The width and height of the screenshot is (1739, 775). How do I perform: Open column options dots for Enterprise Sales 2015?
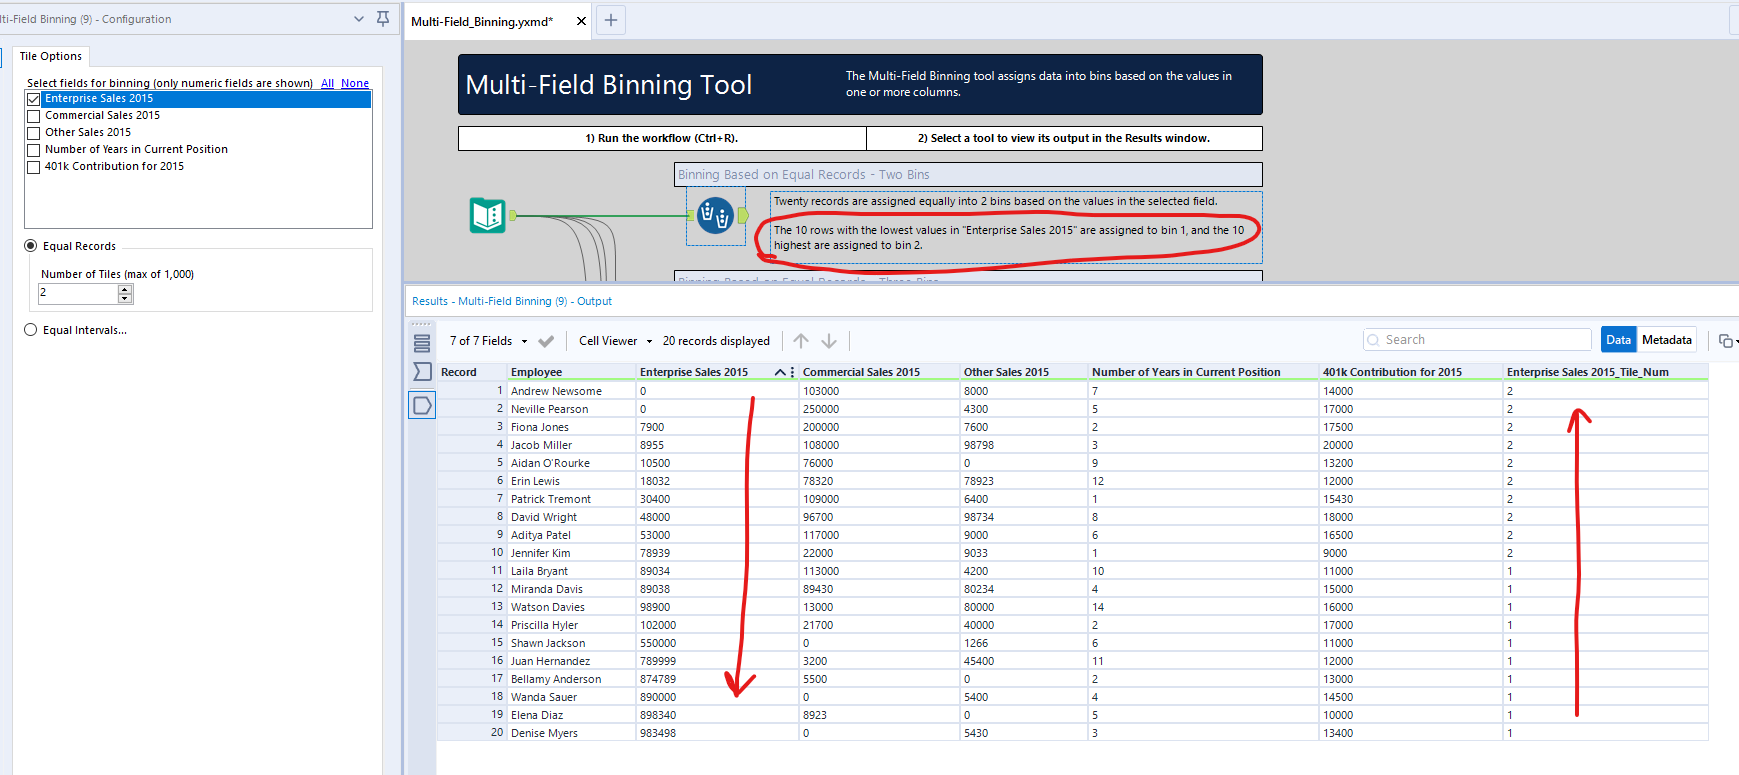793,372
